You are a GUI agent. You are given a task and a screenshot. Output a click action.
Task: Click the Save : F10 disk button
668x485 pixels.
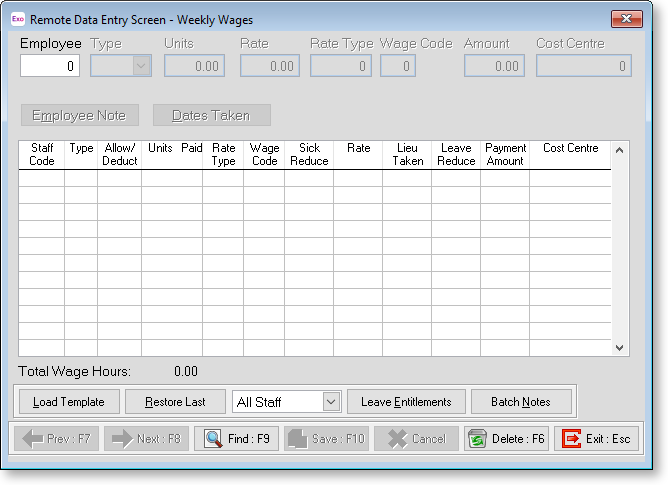(326, 439)
